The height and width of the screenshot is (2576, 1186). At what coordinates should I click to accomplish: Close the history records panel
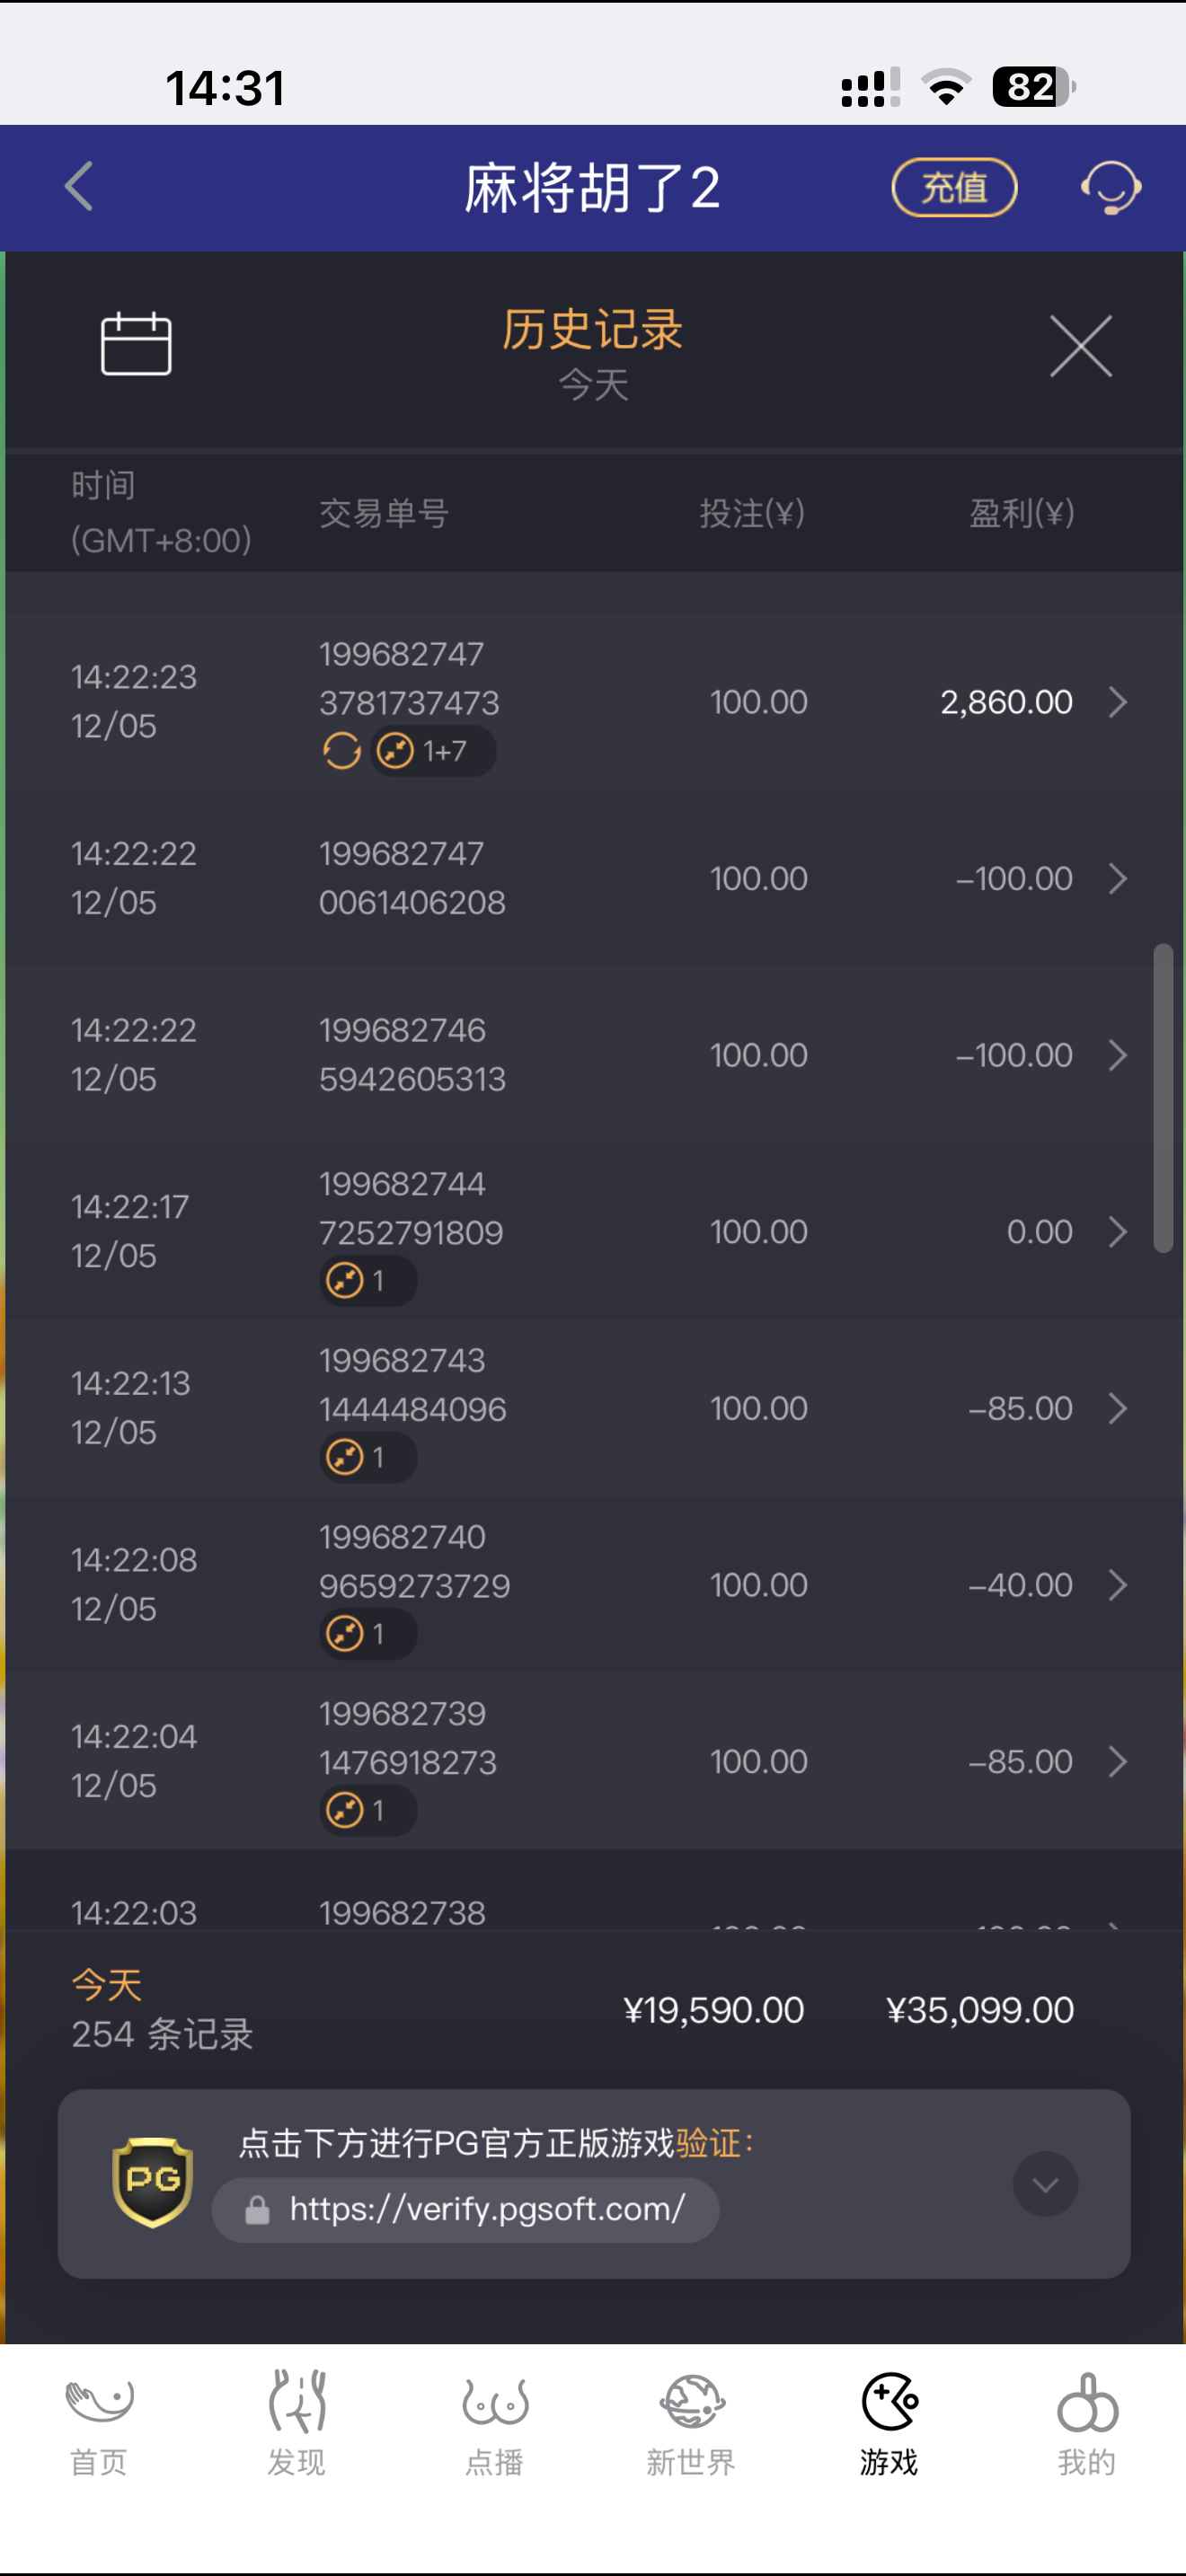click(1080, 347)
